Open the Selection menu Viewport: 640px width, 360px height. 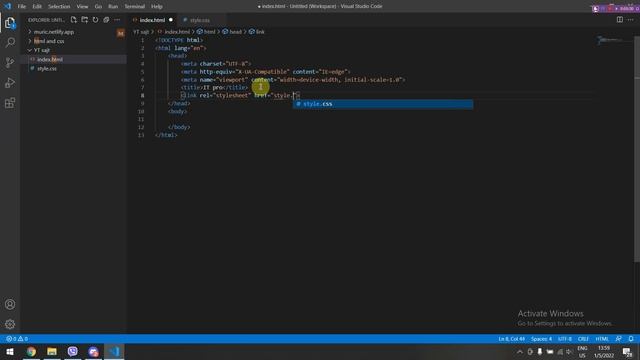(59, 7)
